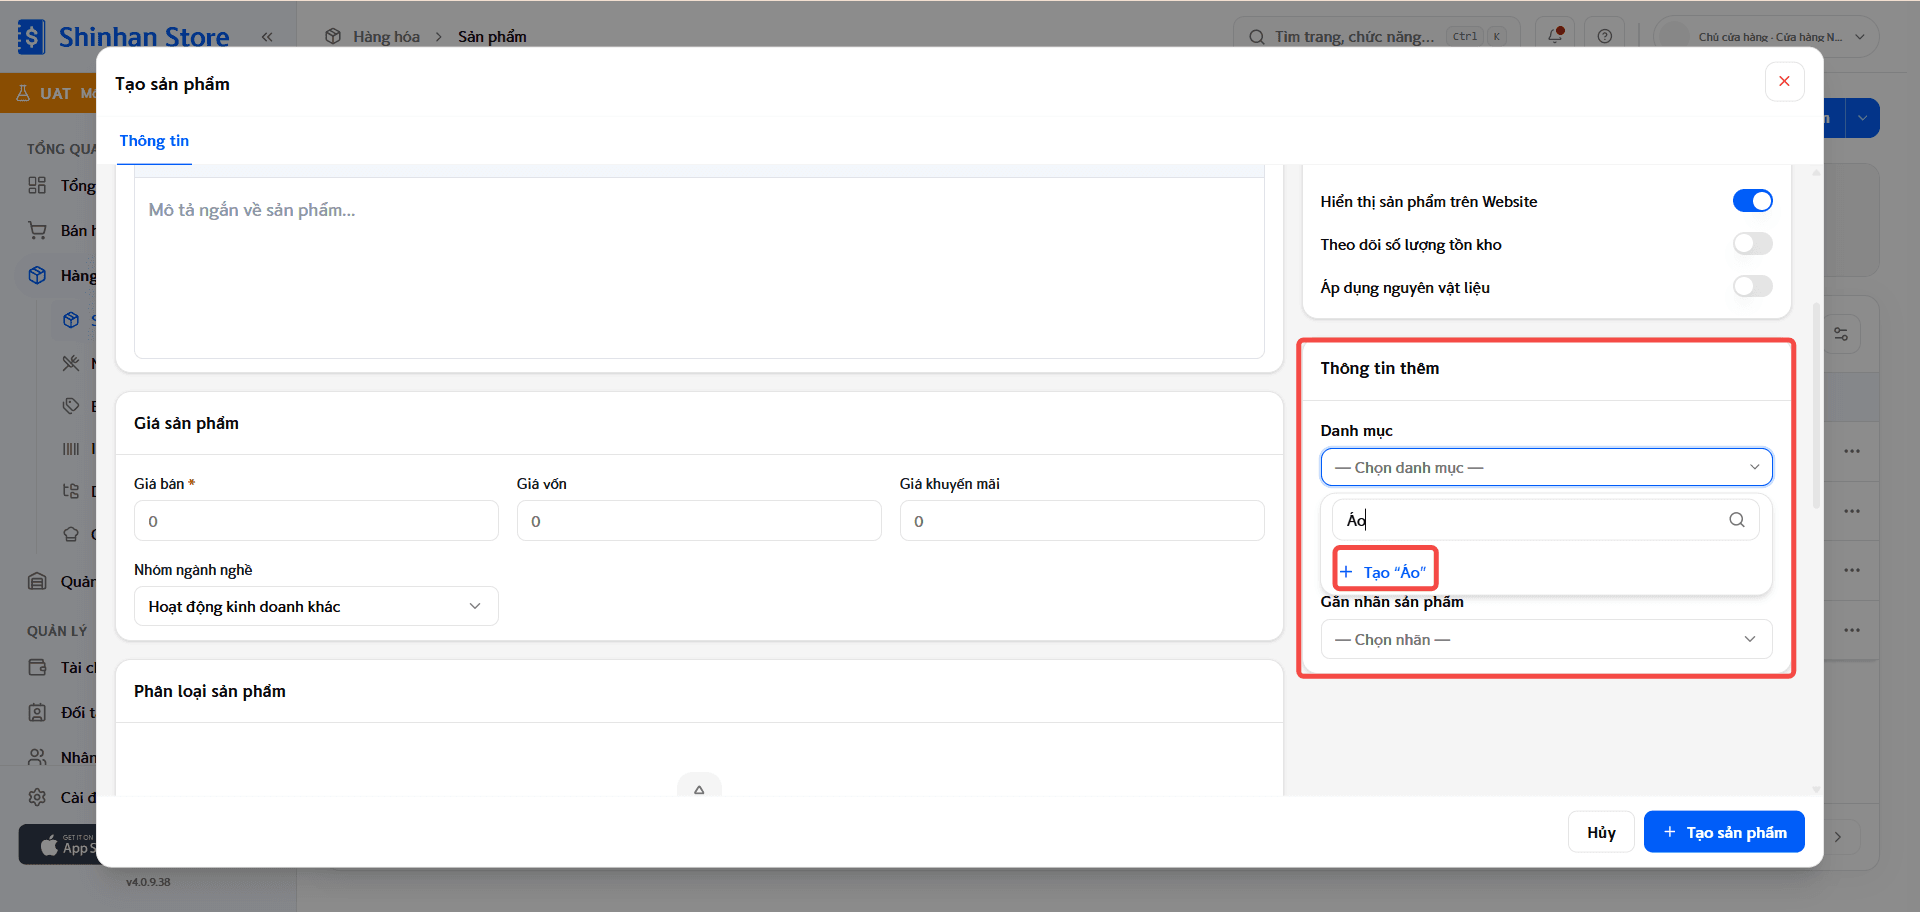Click the upward arrow collapse icon below Phân loại
The image size is (1920, 912).
(x=699, y=788)
